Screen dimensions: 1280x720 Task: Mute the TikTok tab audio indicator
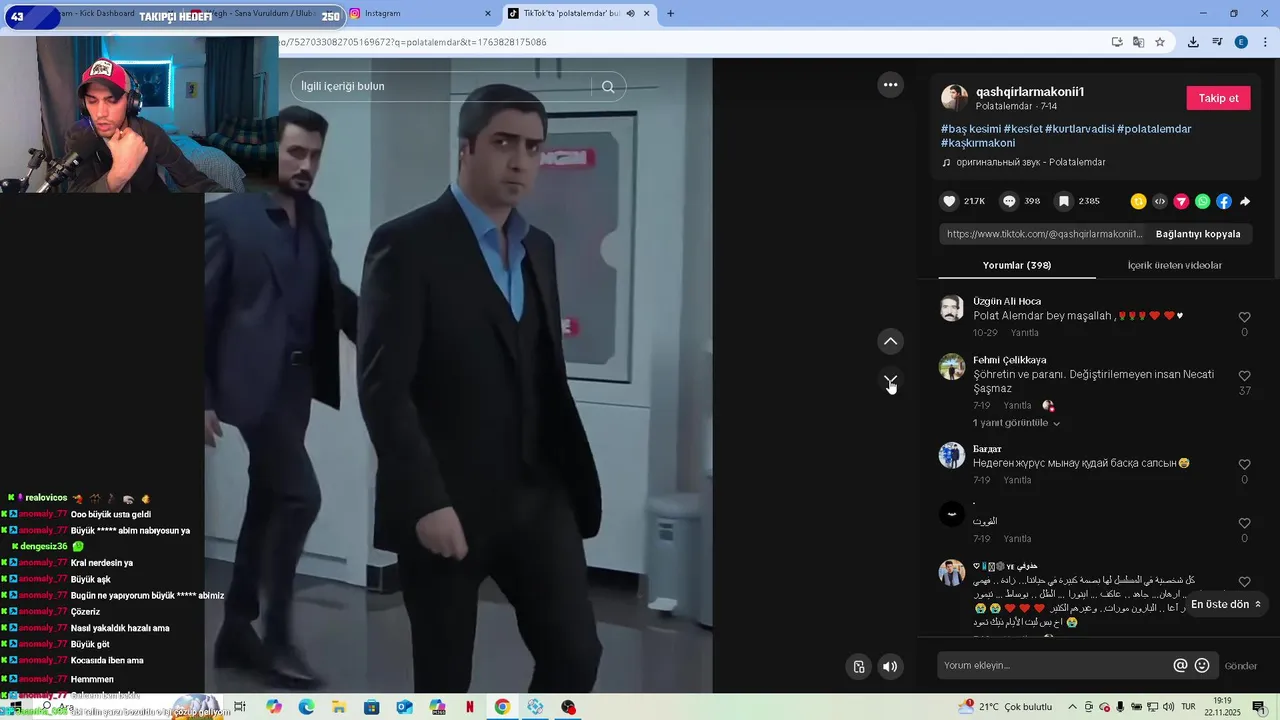coord(630,13)
